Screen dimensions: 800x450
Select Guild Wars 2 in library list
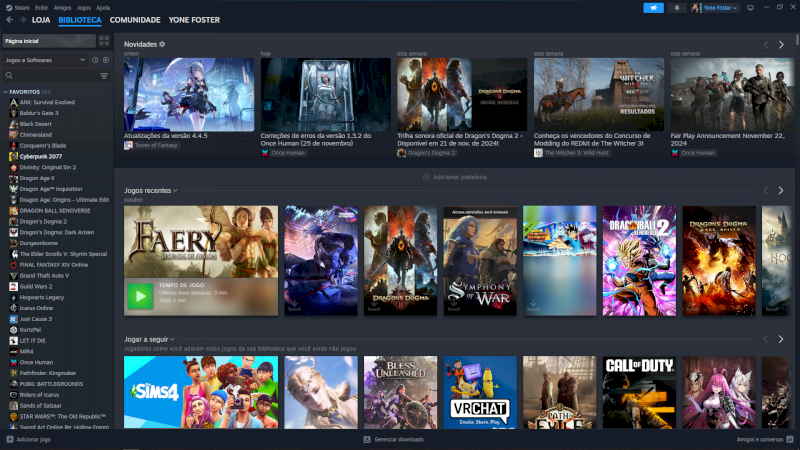click(36, 287)
